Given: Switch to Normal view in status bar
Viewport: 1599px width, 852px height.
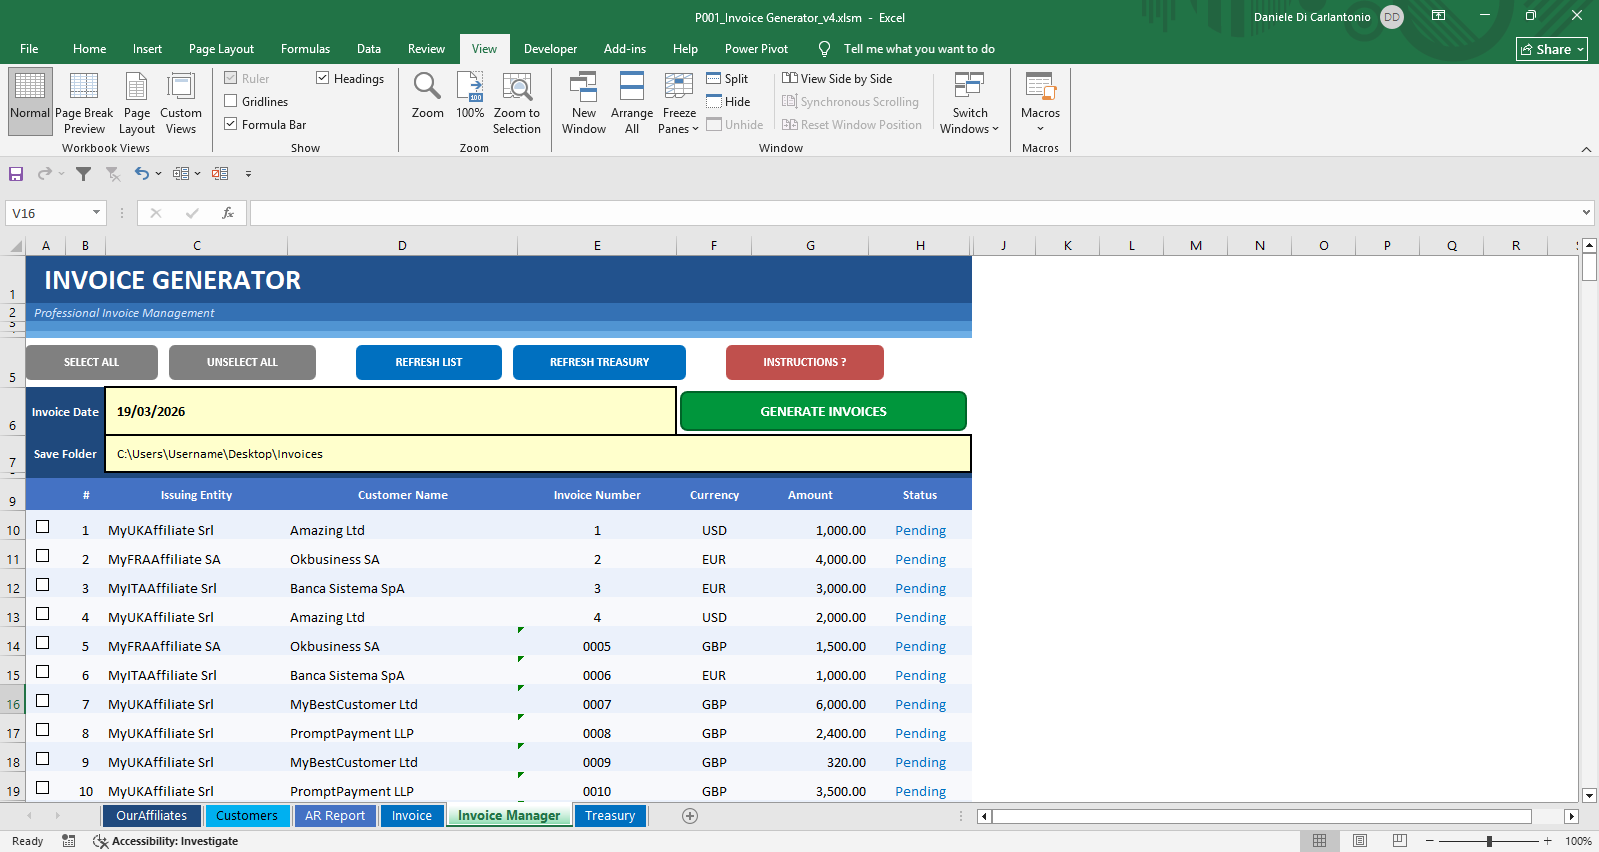Looking at the screenshot, I should point(1320,841).
